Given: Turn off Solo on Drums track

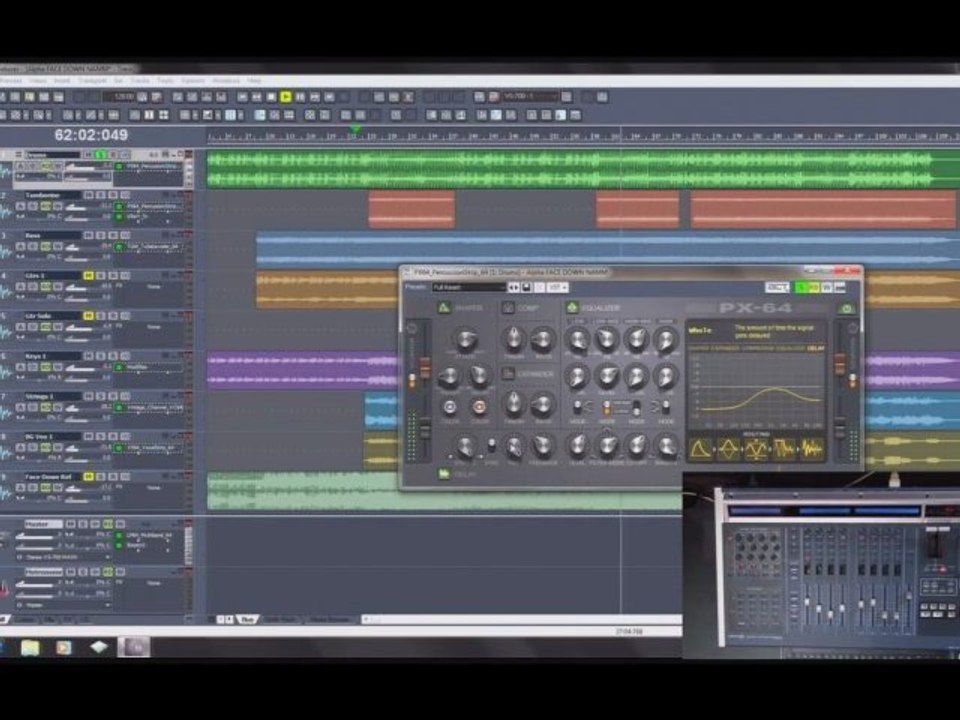Looking at the screenshot, I should point(100,155).
